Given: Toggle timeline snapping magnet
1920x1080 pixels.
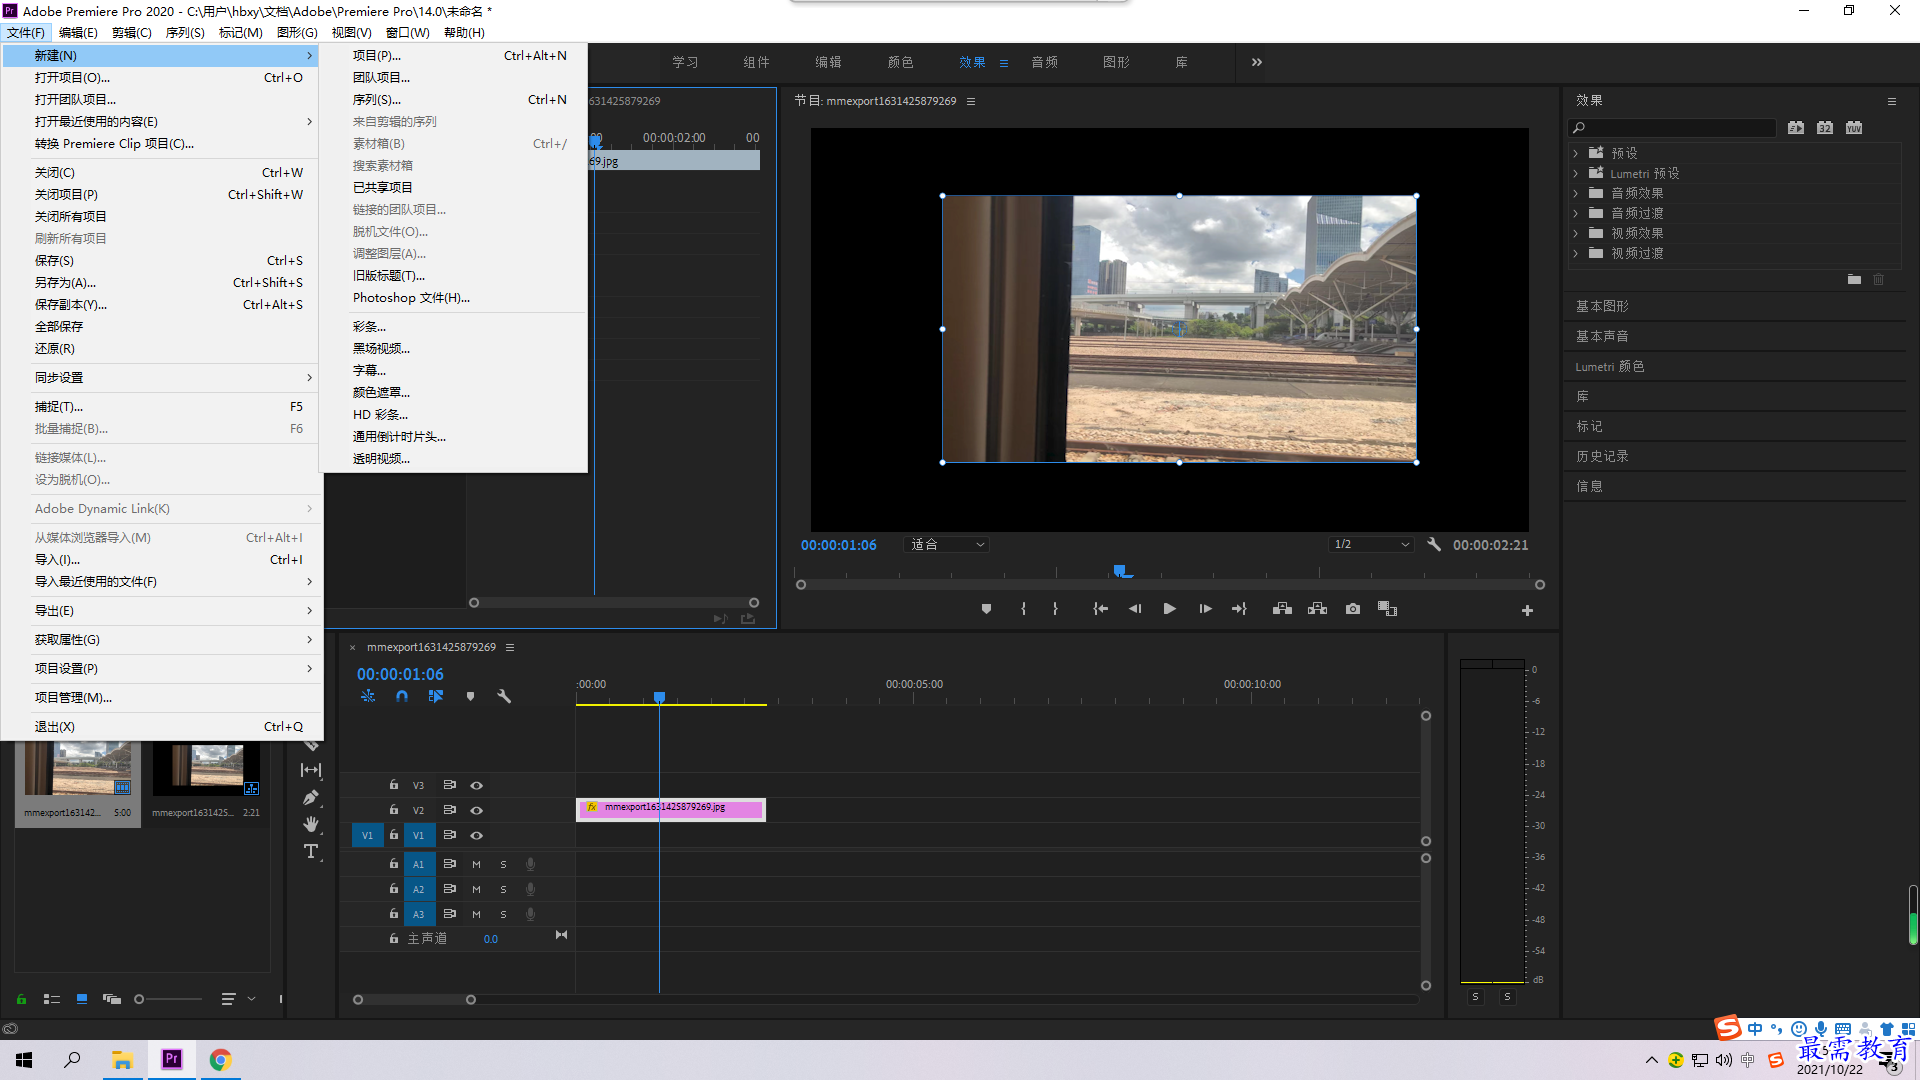Looking at the screenshot, I should [x=402, y=696].
